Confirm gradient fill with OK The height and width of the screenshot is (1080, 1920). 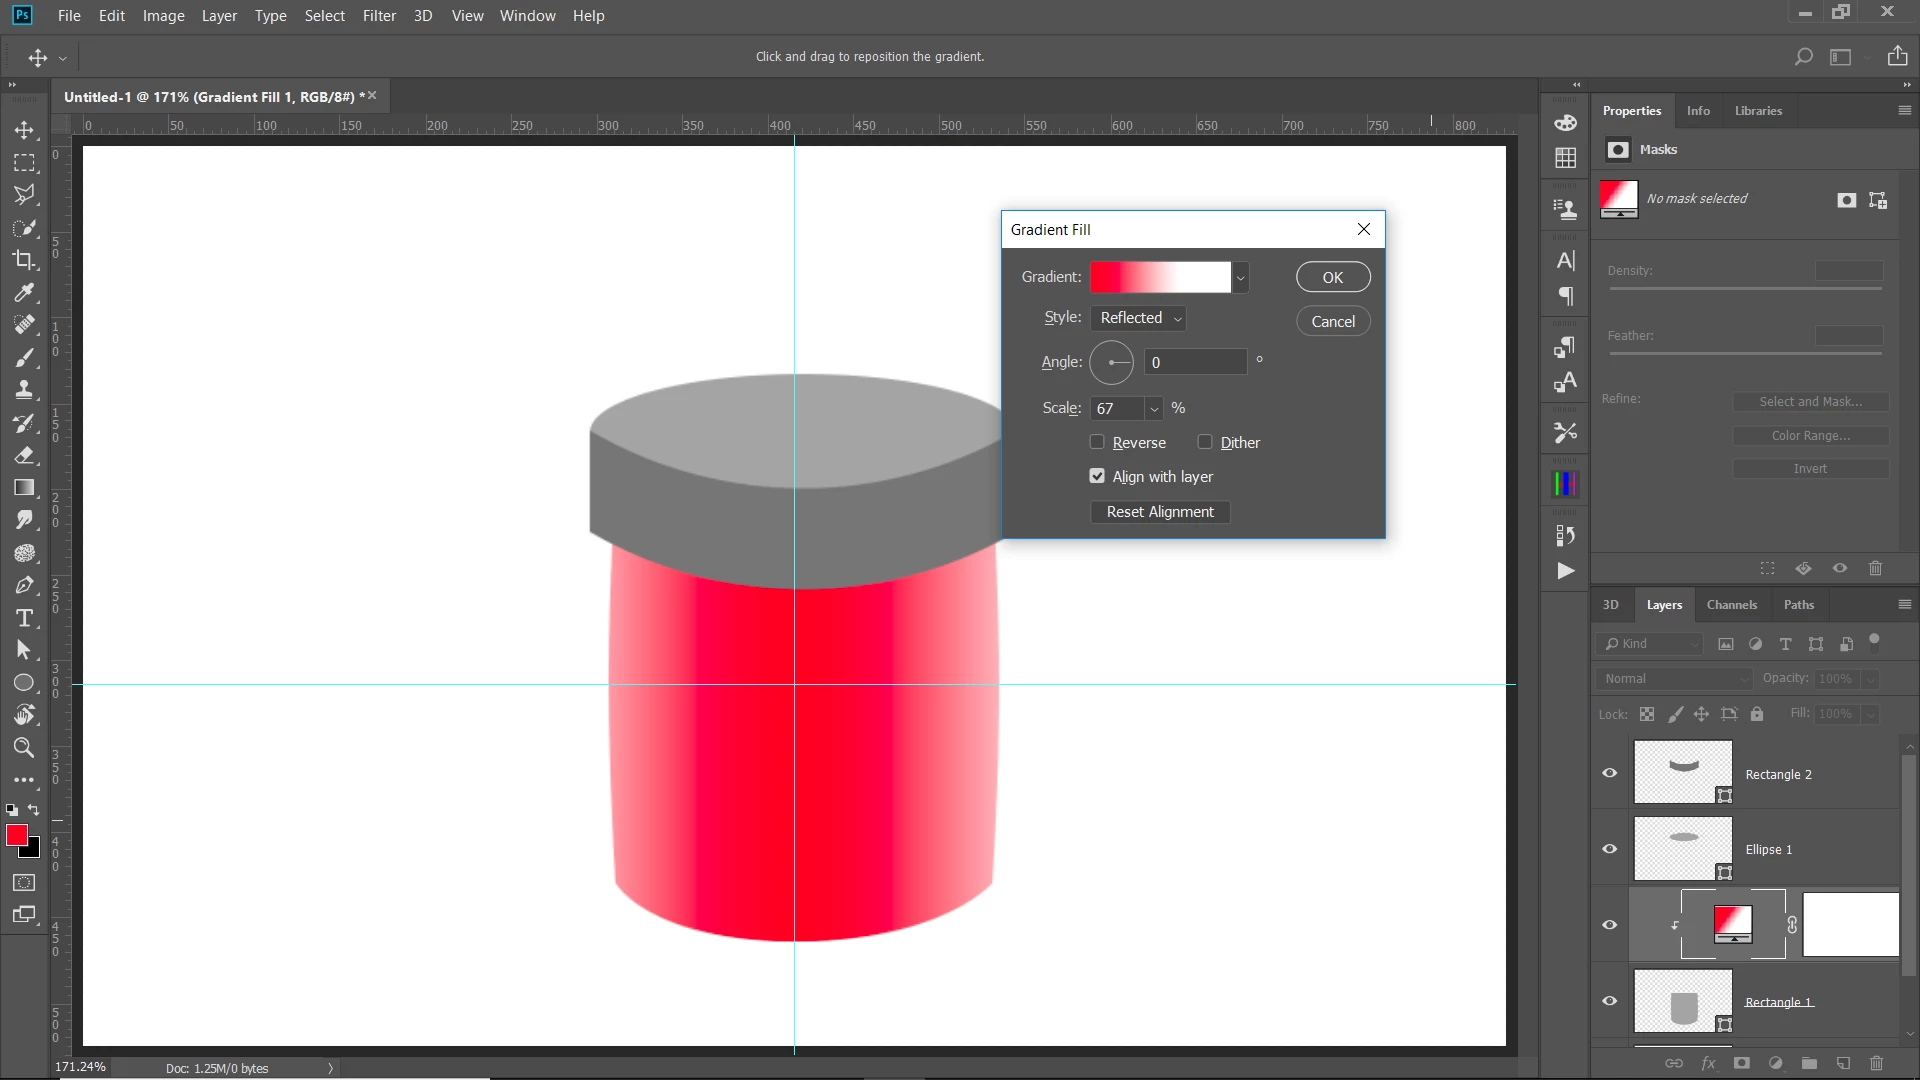click(1332, 277)
